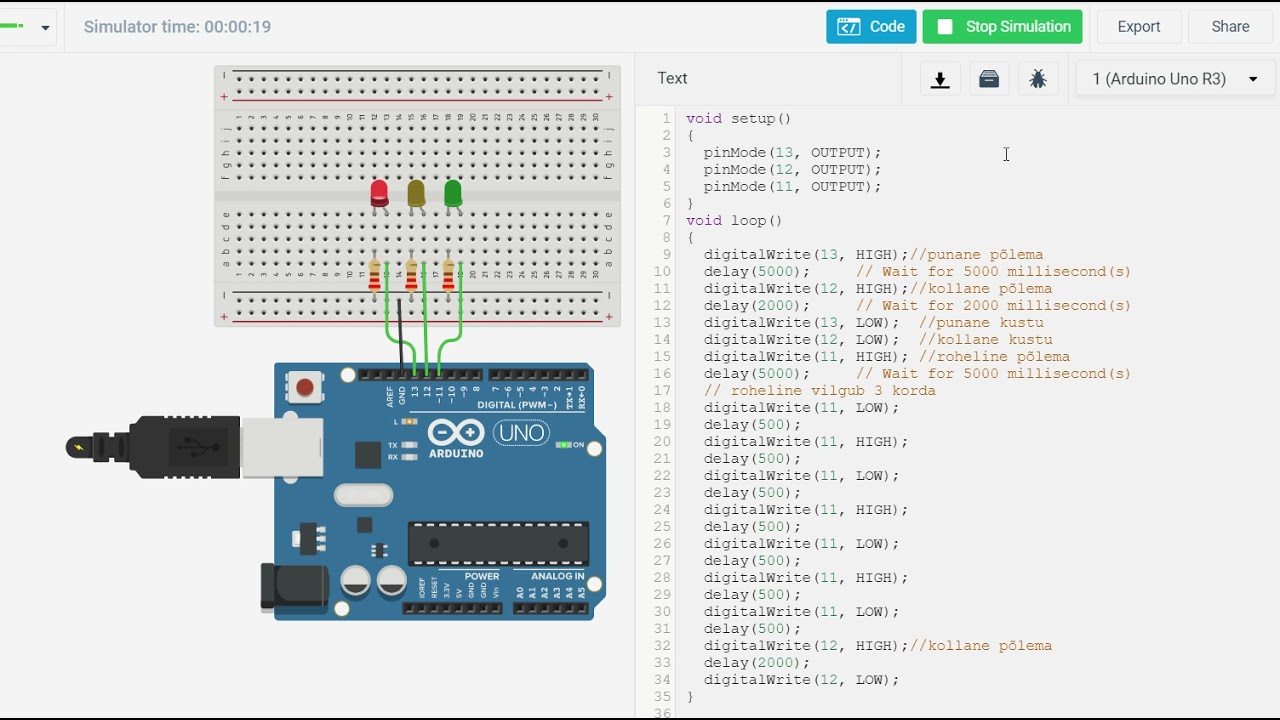Click 'digitalWrite(12, LOW);' on line 34

tap(801, 679)
